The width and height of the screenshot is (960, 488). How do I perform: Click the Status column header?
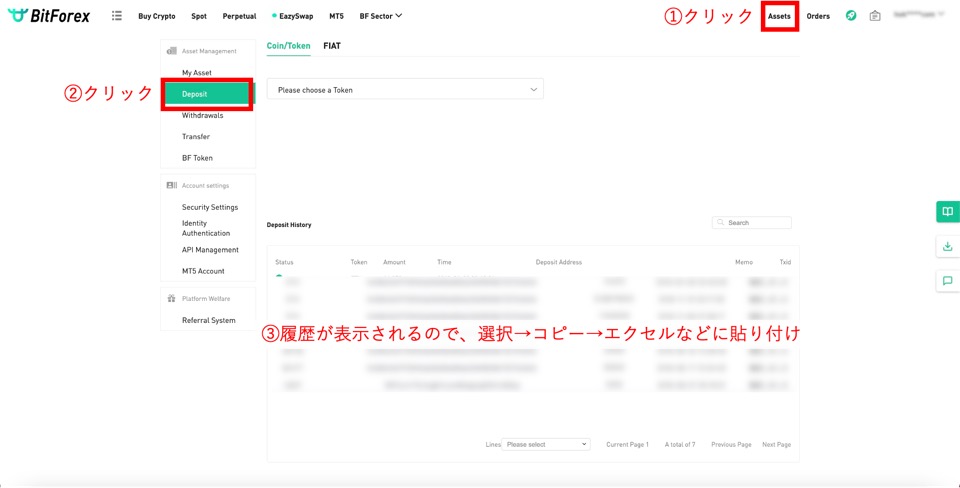284,262
